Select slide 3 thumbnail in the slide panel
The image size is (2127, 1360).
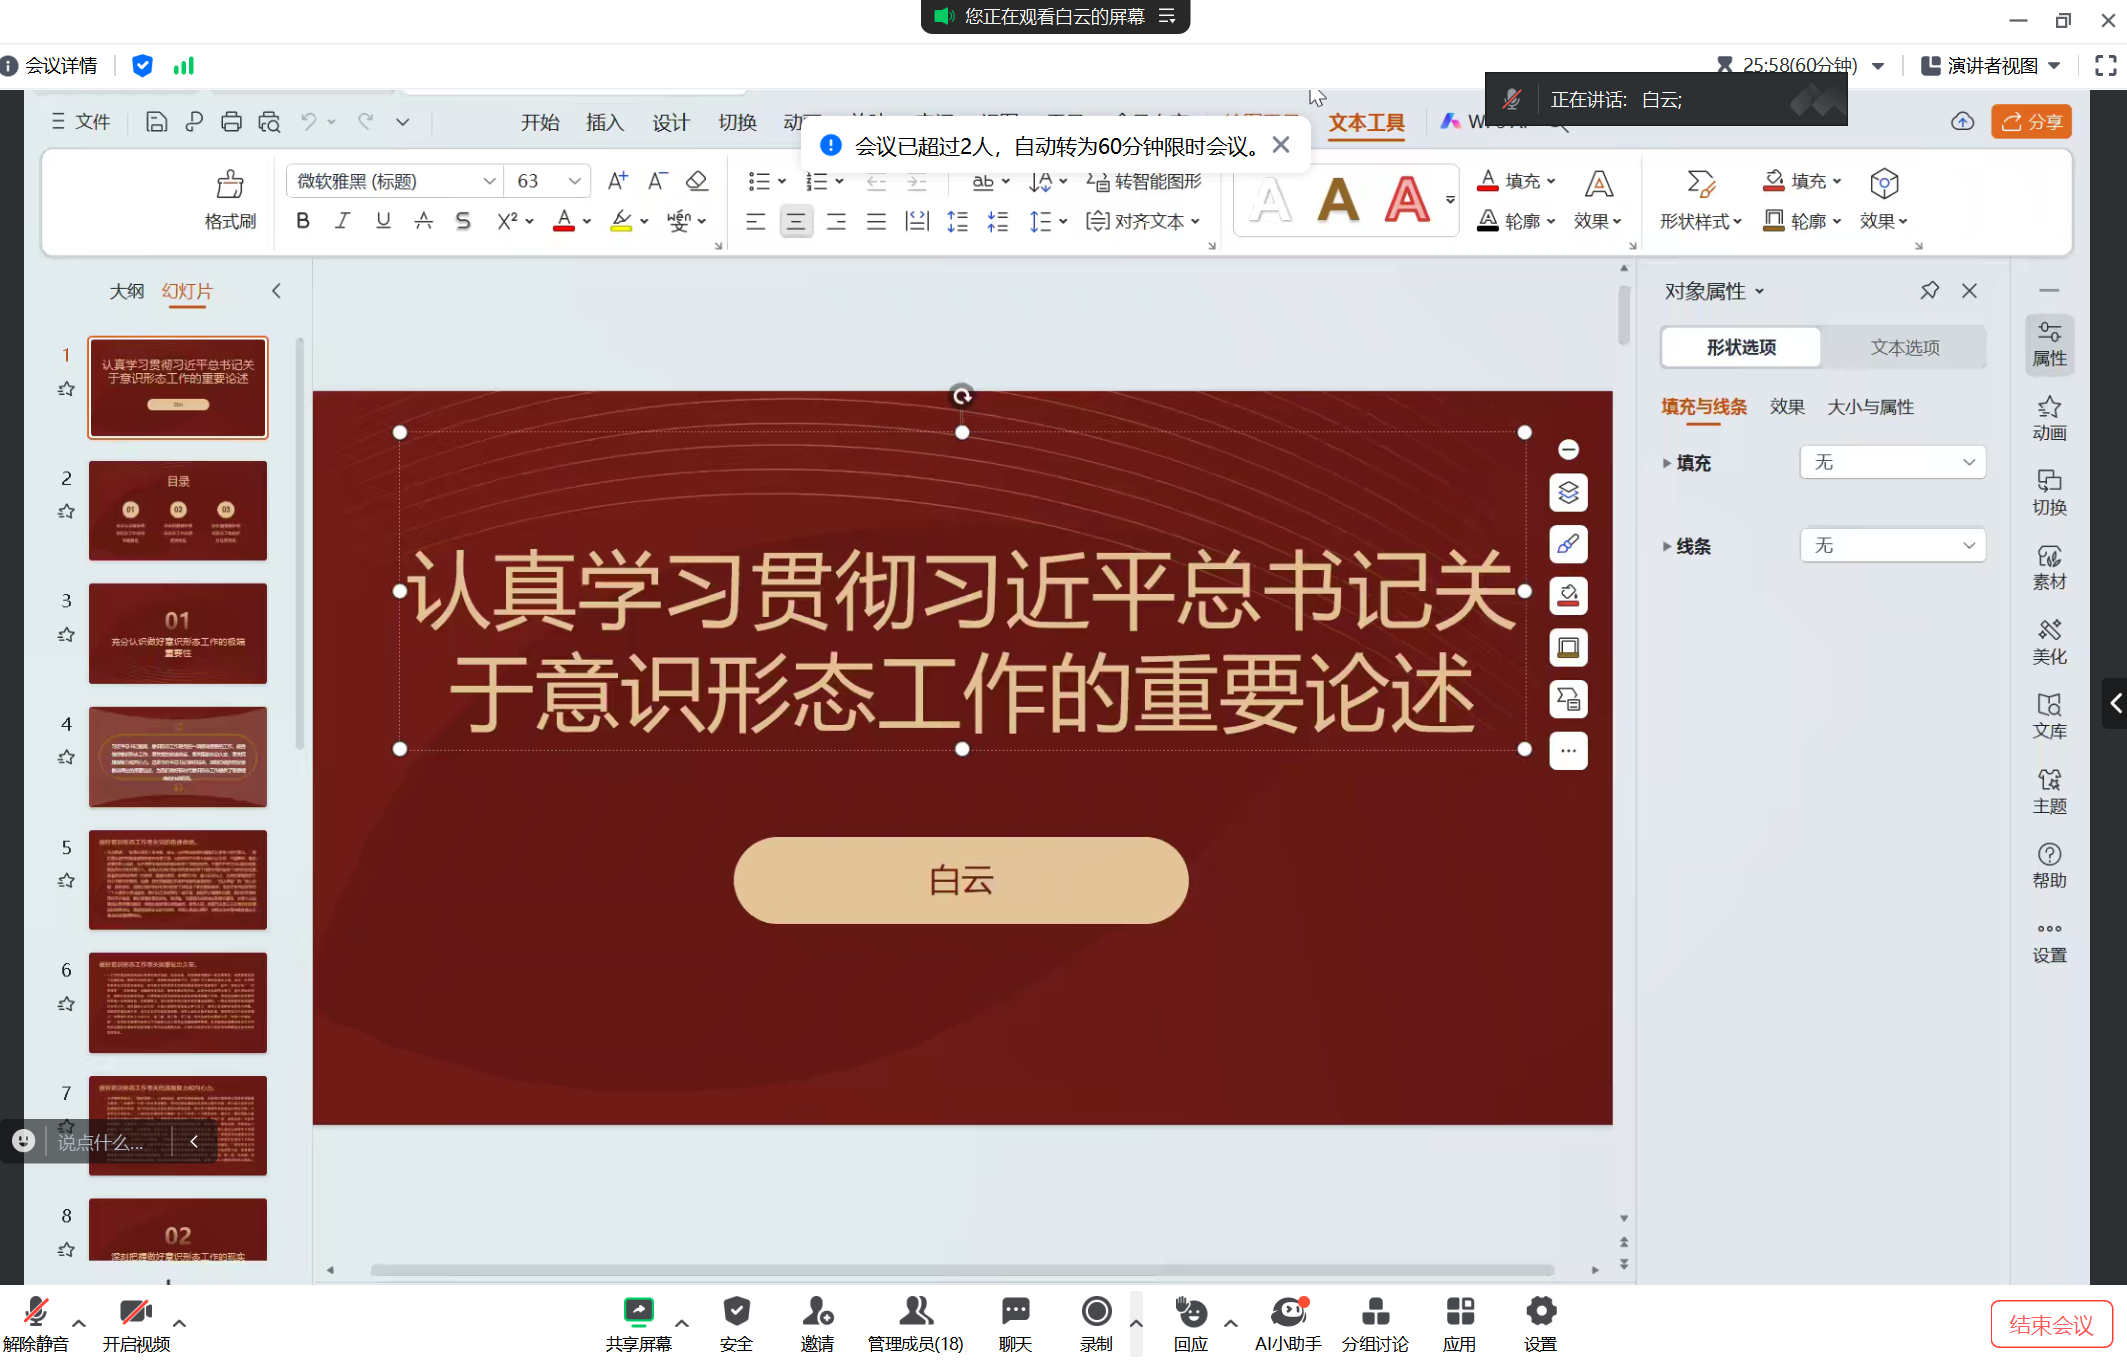(x=177, y=633)
